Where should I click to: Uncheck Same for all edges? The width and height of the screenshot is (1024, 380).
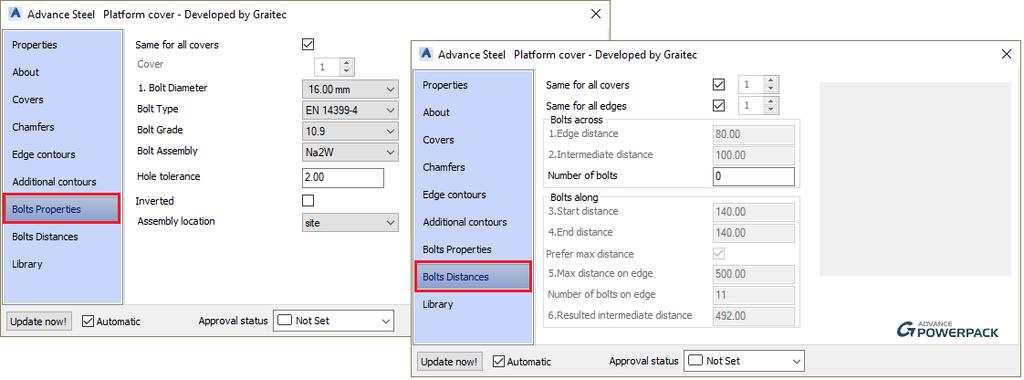(719, 106)
